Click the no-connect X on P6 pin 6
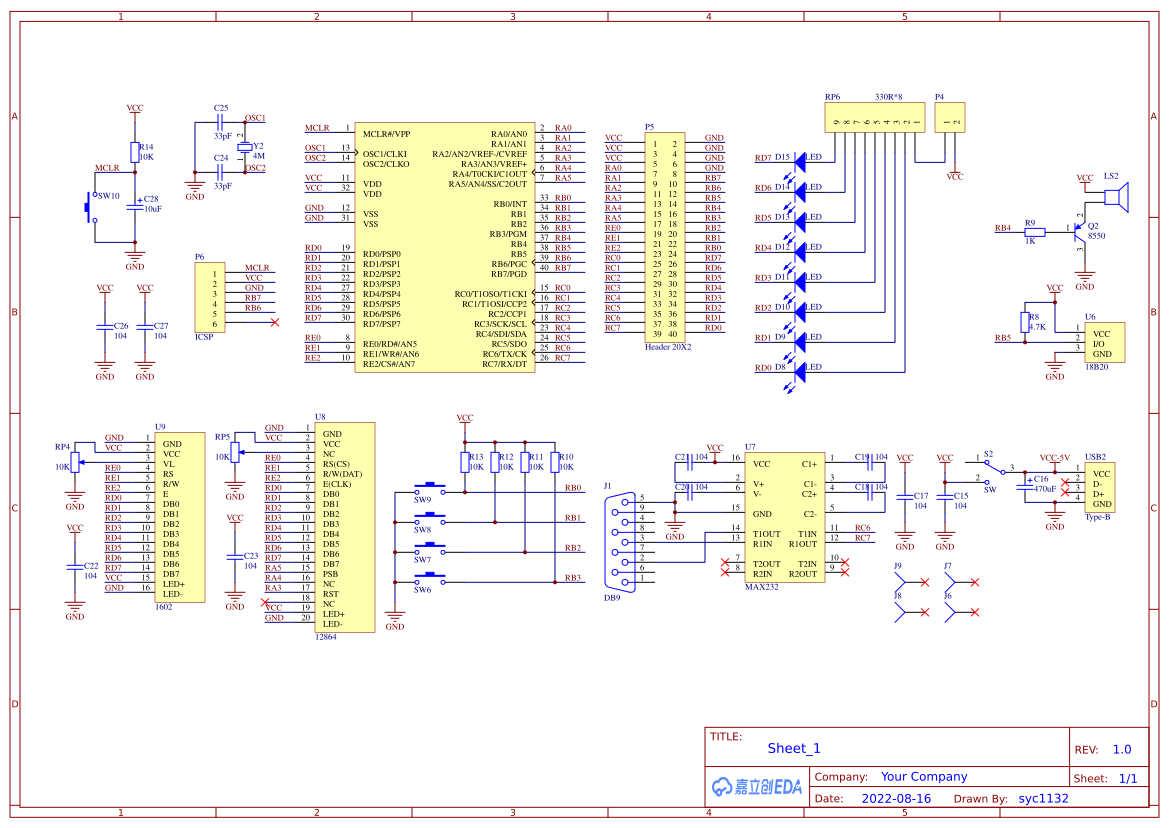The width and height of the screenshot is (1169, 828). pos(275,322)
